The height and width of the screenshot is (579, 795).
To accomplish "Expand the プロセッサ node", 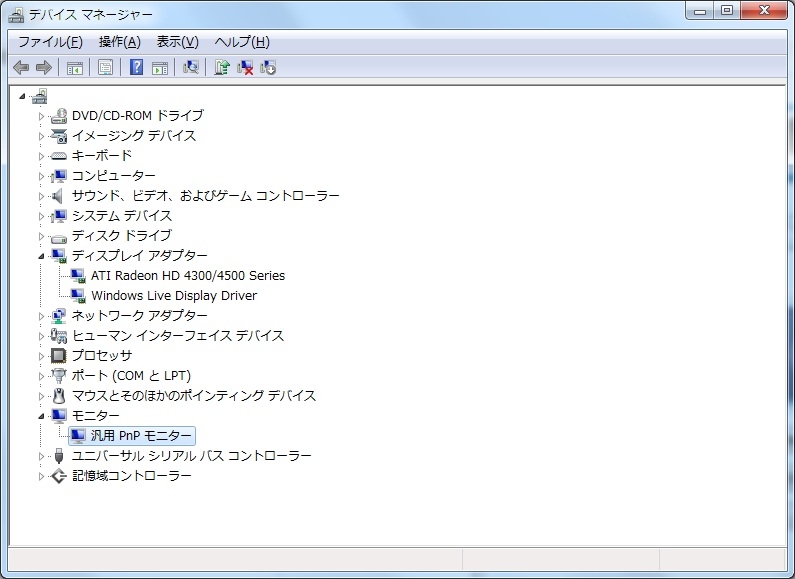I will click(x=42, y=356).
